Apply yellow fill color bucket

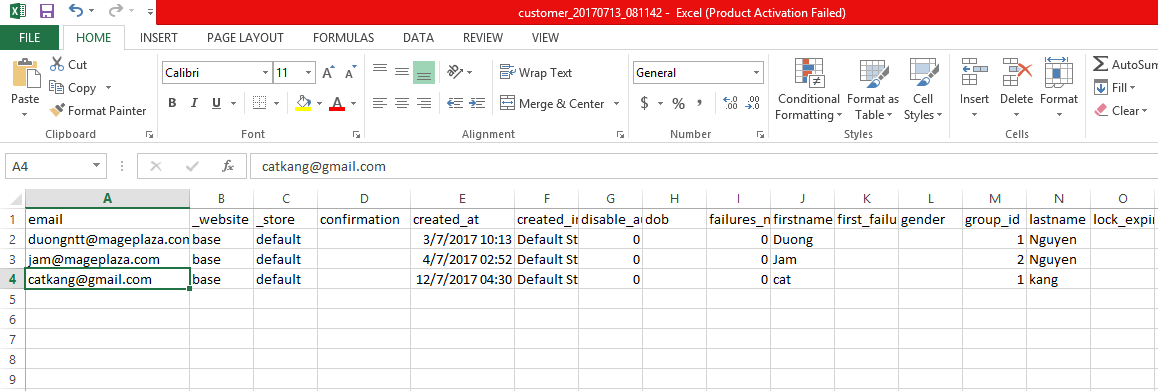[303, 103]
